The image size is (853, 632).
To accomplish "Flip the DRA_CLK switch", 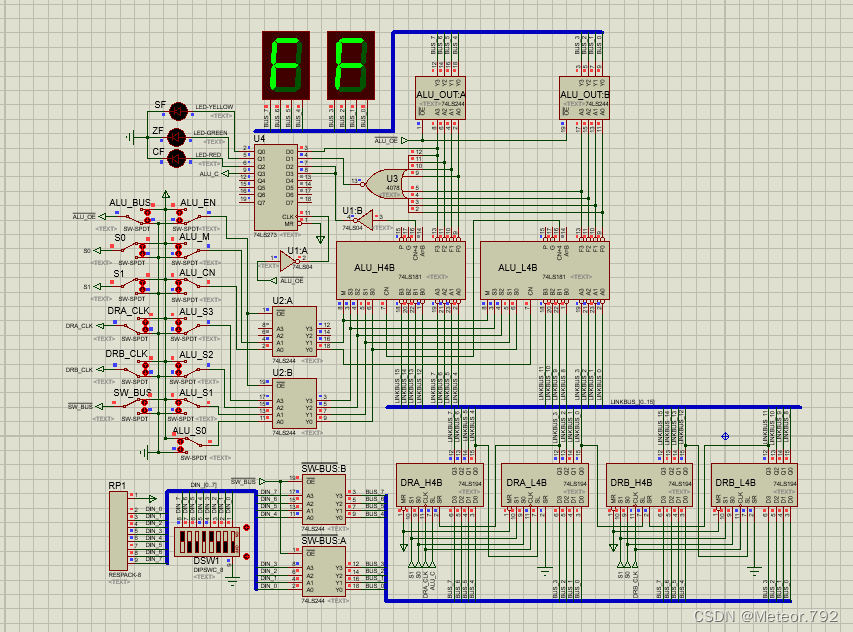I will click(x=138, y=326).
